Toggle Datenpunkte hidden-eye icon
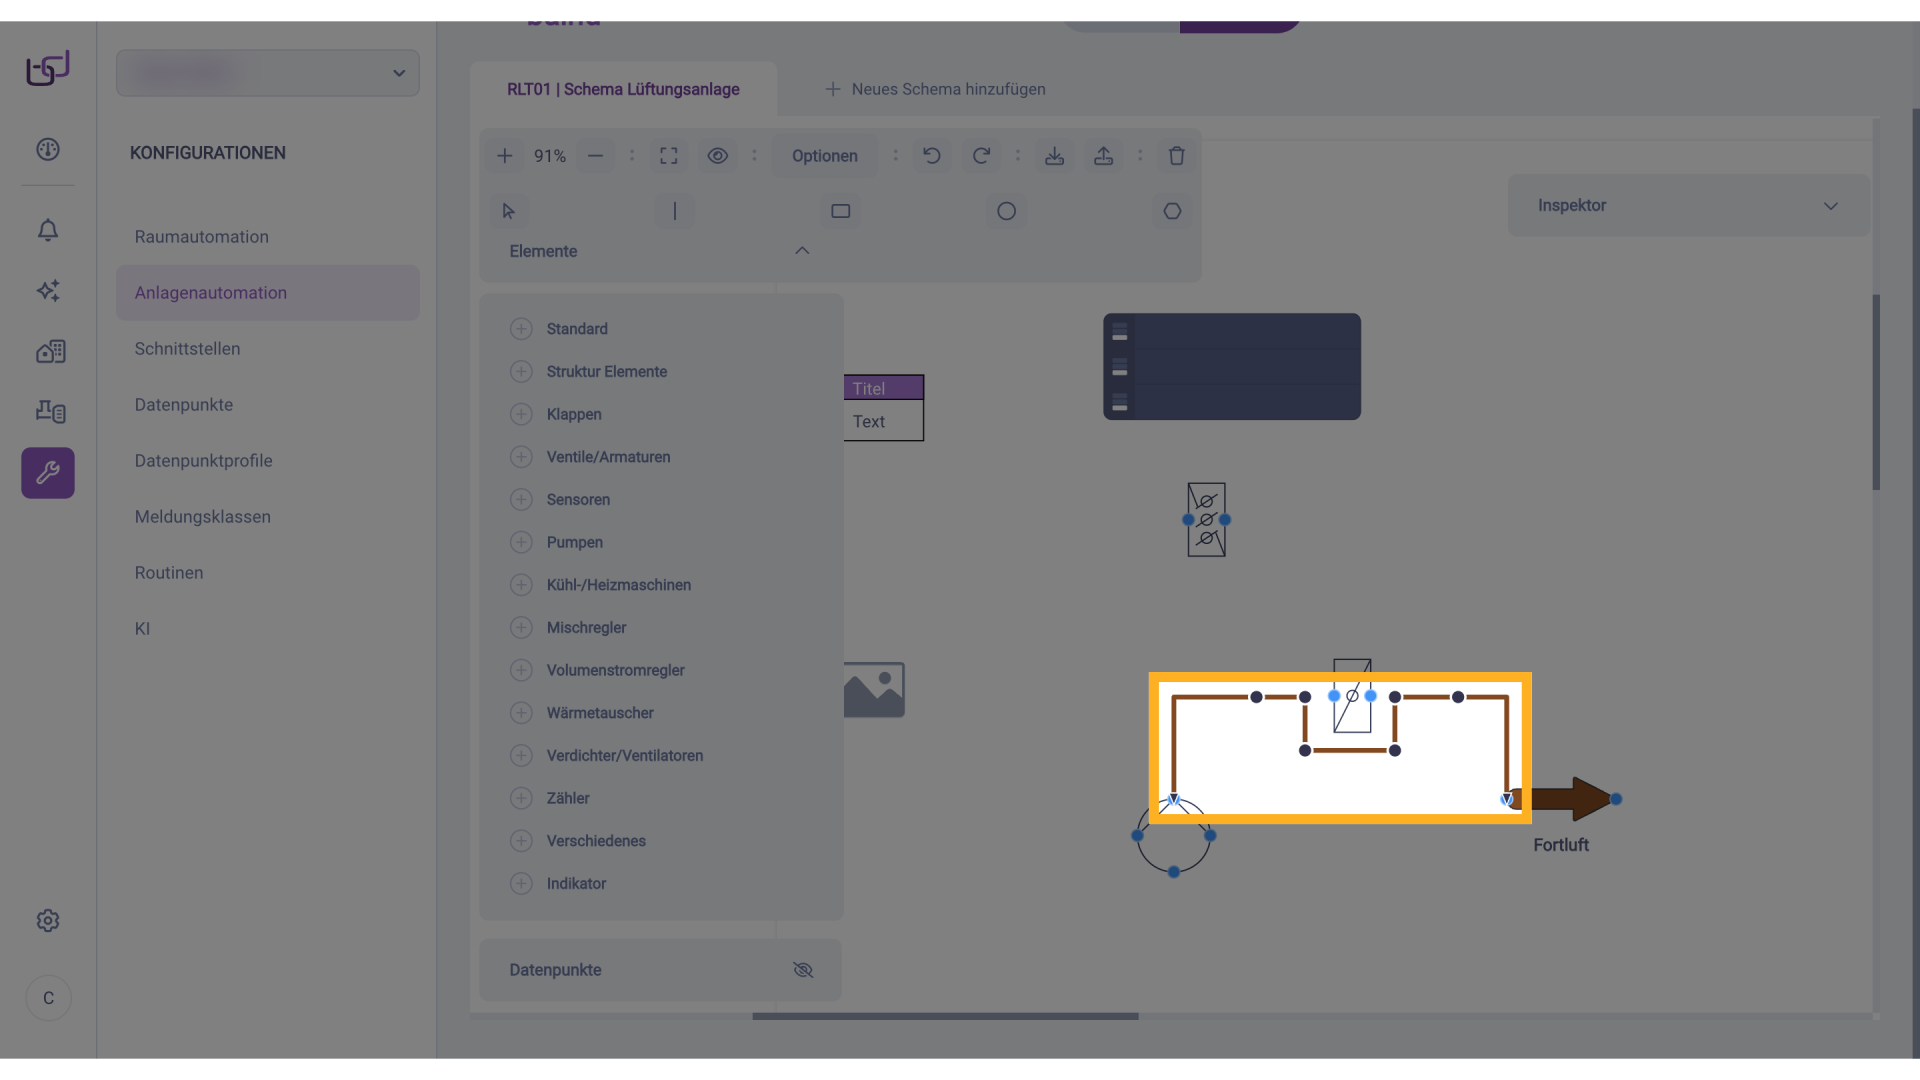Screen dimensions: 1920x1080 point(803,970)
